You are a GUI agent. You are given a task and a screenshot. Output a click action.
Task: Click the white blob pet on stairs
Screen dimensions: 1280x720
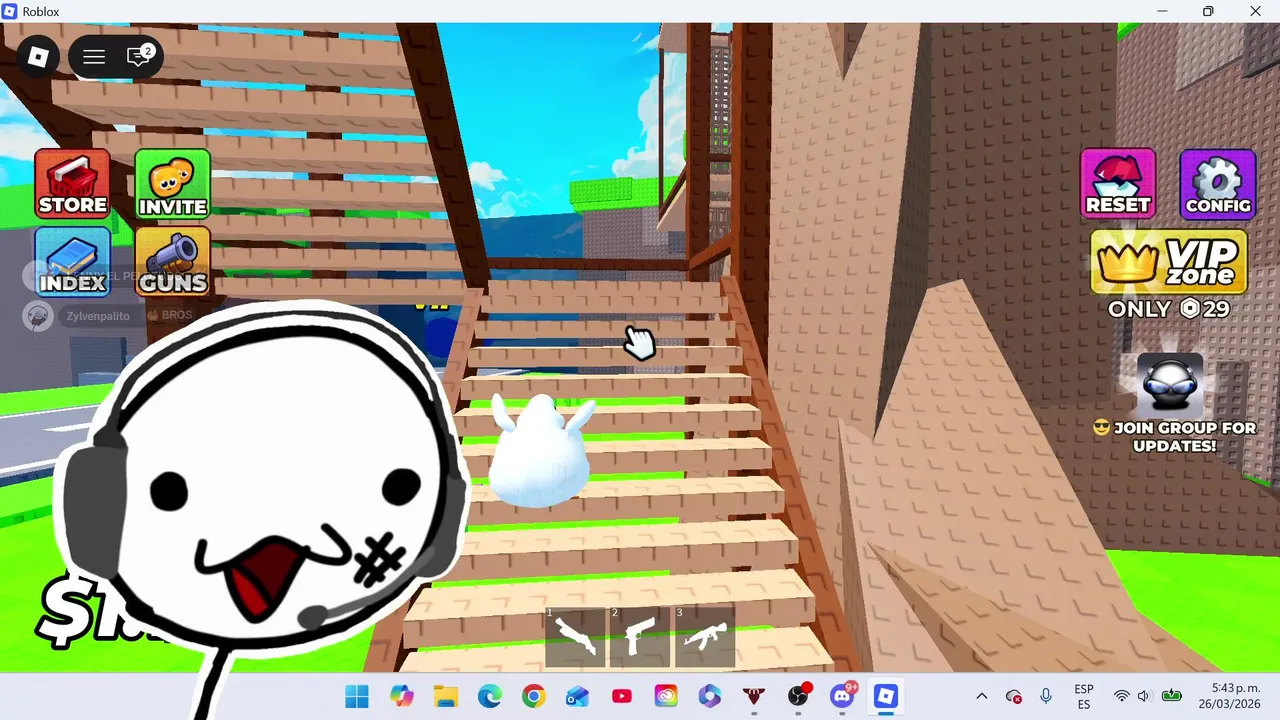pyautogui.click(x=540, y=450)
